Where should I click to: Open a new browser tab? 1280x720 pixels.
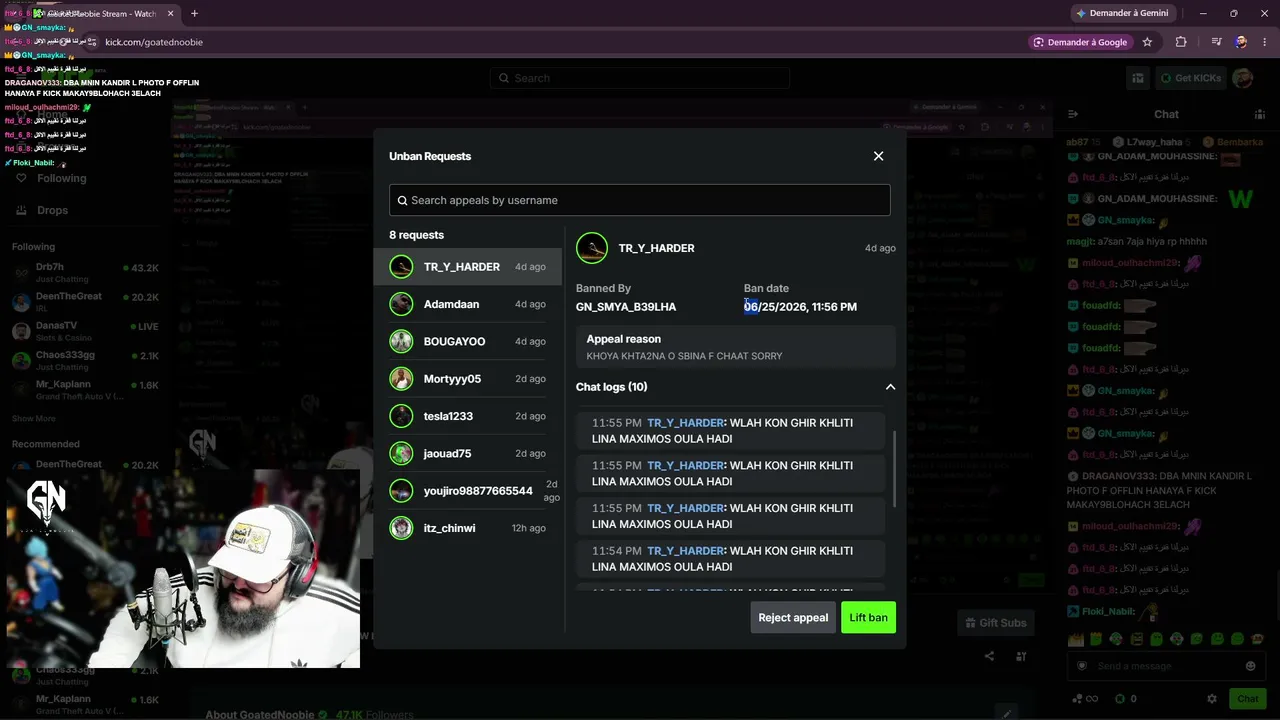194,13
